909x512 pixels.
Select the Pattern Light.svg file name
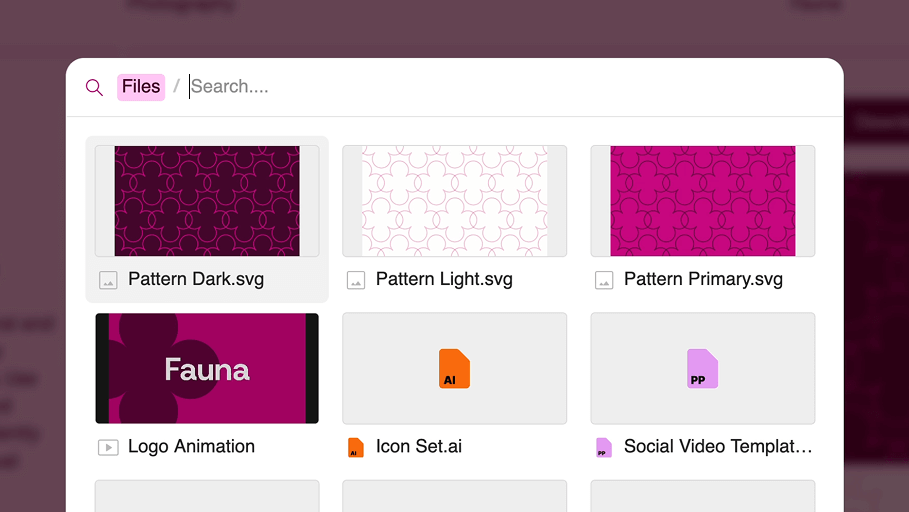tap(444, 280)
